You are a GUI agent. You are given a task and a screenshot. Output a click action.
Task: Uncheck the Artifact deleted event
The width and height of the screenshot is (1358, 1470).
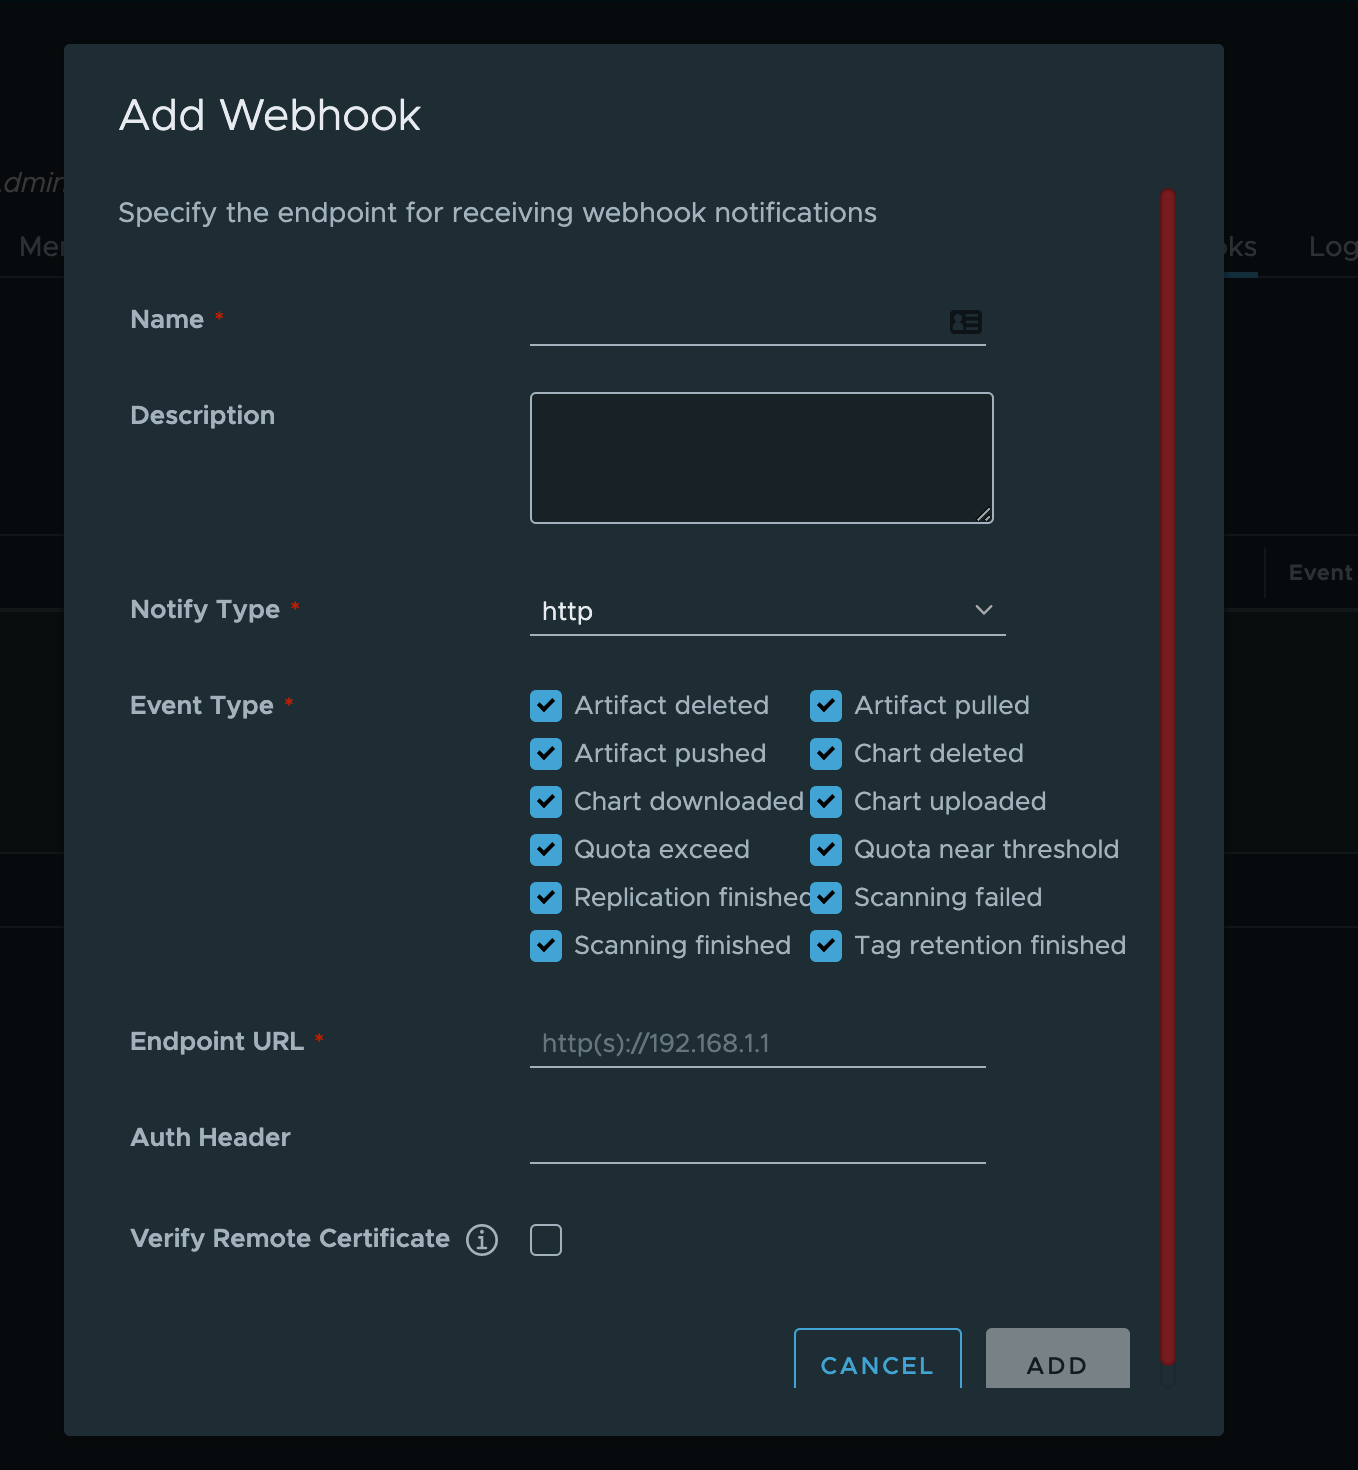[x=546, y=706]
